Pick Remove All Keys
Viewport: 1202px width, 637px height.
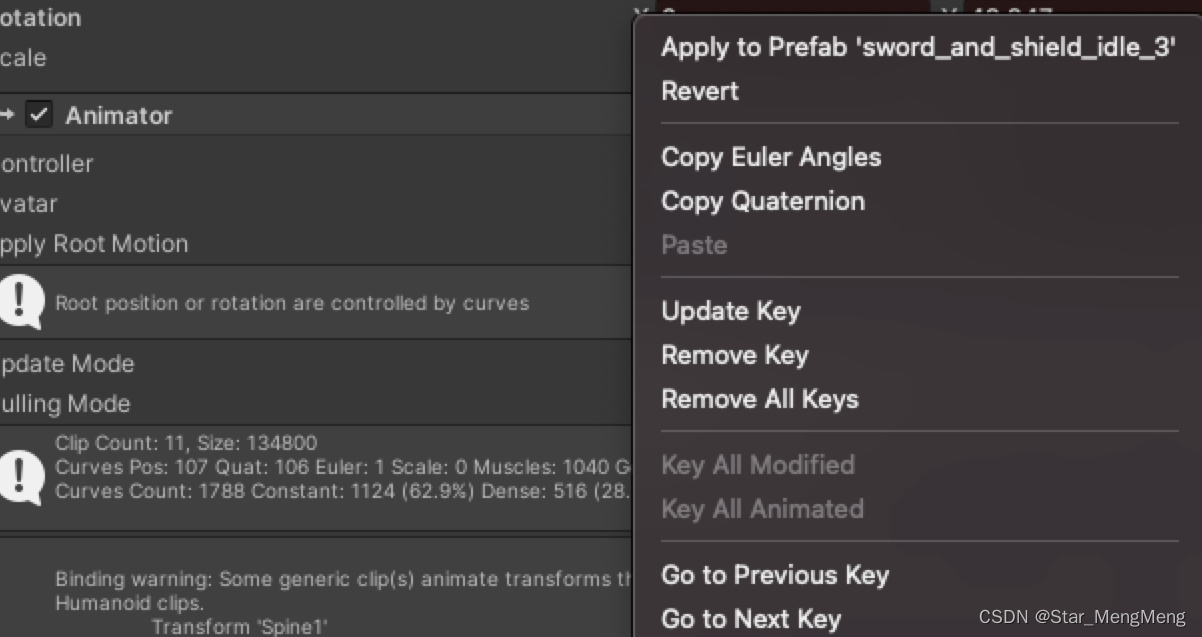[x=760, y=399]
